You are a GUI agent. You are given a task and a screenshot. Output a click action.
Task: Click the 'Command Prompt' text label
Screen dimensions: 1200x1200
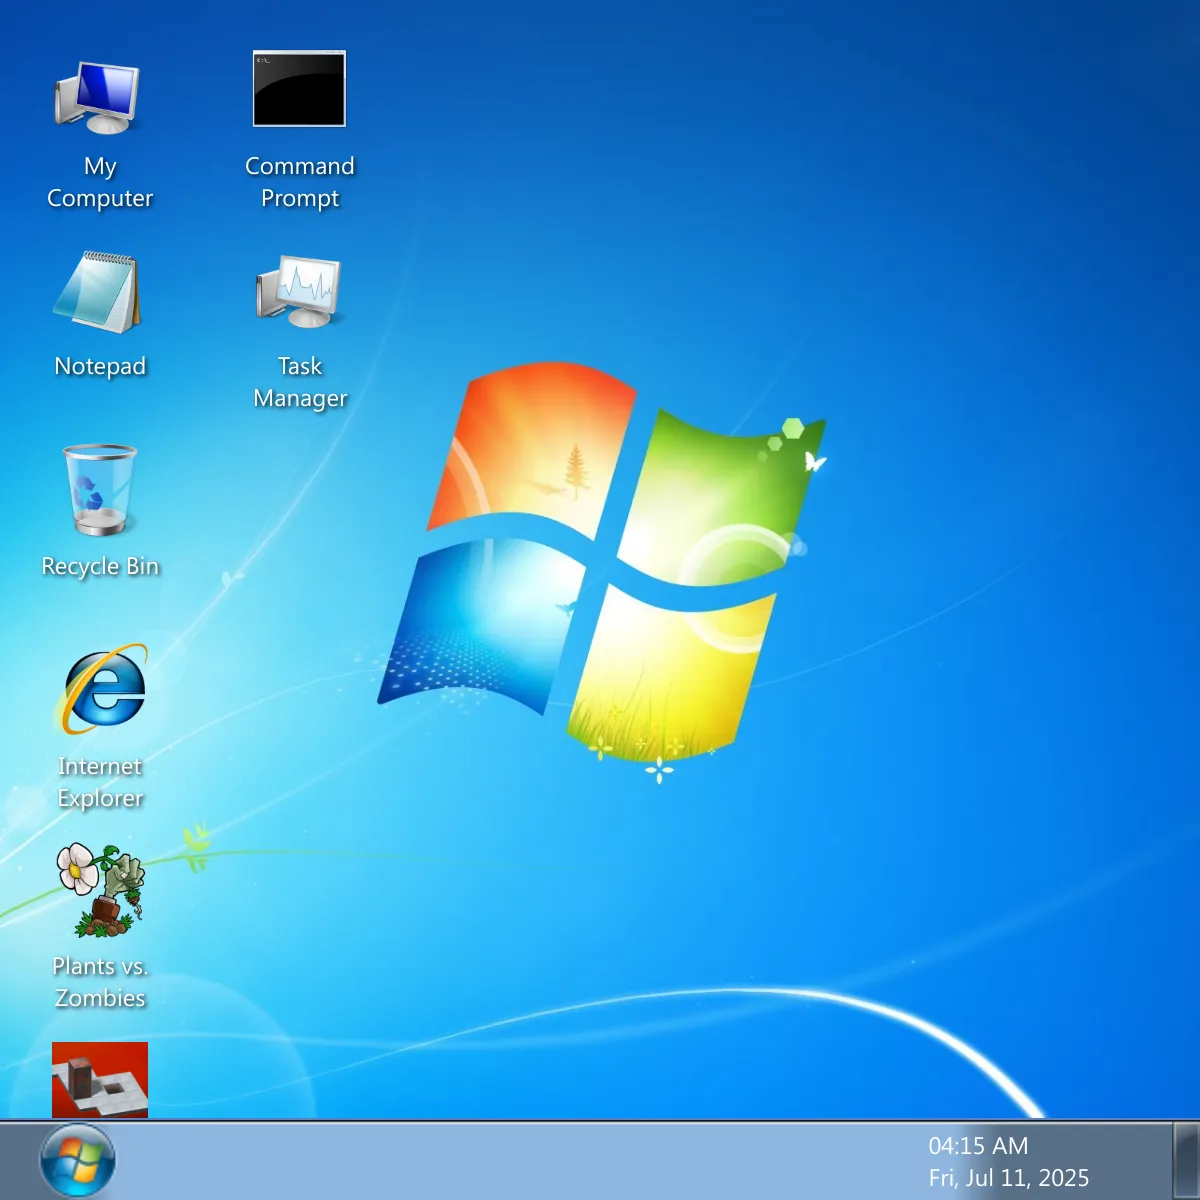click(x=300, y=182)
